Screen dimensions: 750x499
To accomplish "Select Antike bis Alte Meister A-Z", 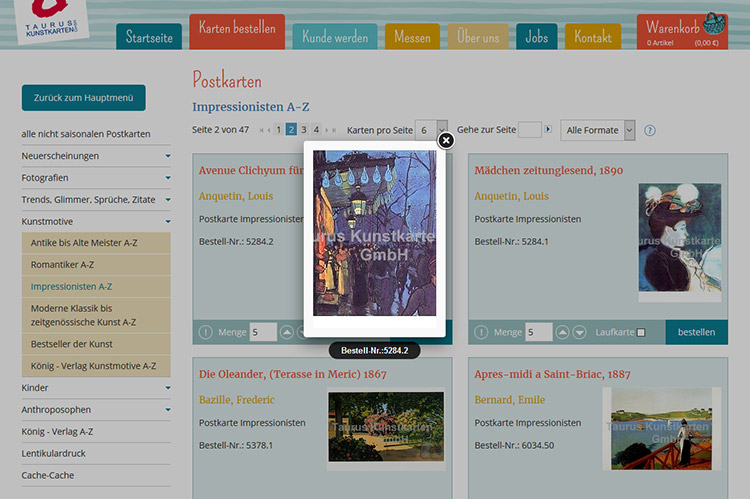I will tap(96, 243).
